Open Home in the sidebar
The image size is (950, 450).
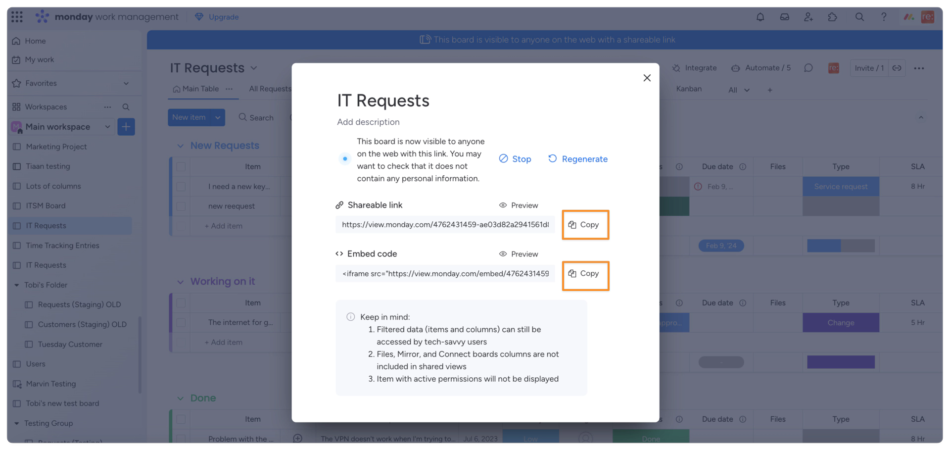[x=29, y=41]
